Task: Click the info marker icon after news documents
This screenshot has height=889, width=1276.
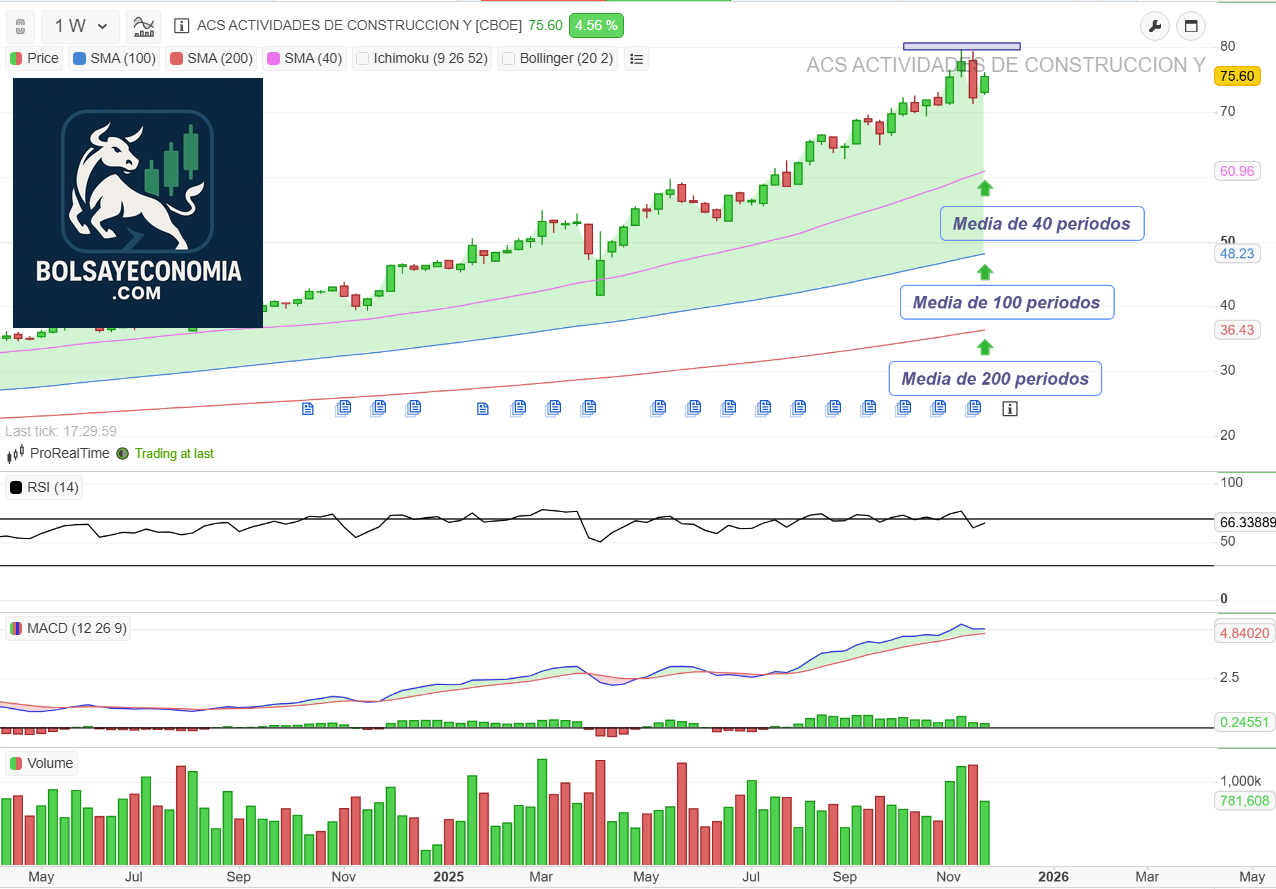Action: pyautogui.click(x=1010, y=408)
